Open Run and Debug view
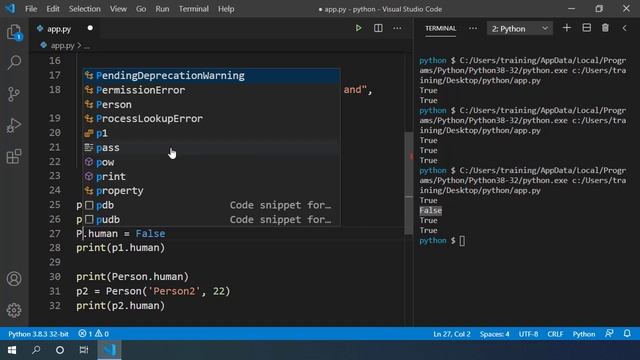This screenshot has height=360, width=640. pos(14,125)
